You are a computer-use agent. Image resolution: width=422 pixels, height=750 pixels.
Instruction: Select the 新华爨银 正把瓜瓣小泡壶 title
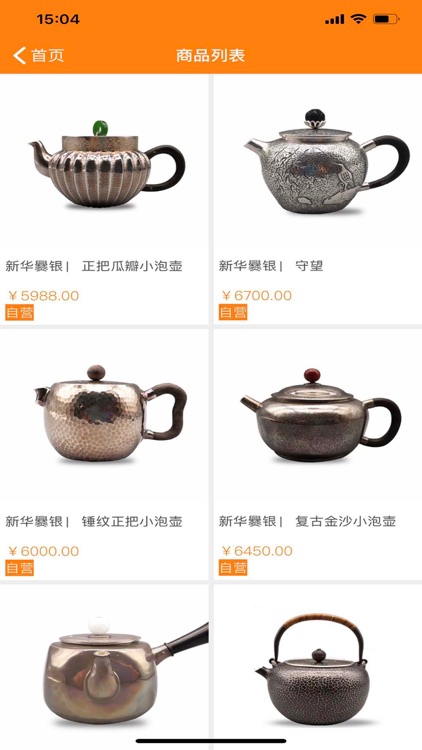(x=94, y=266)
